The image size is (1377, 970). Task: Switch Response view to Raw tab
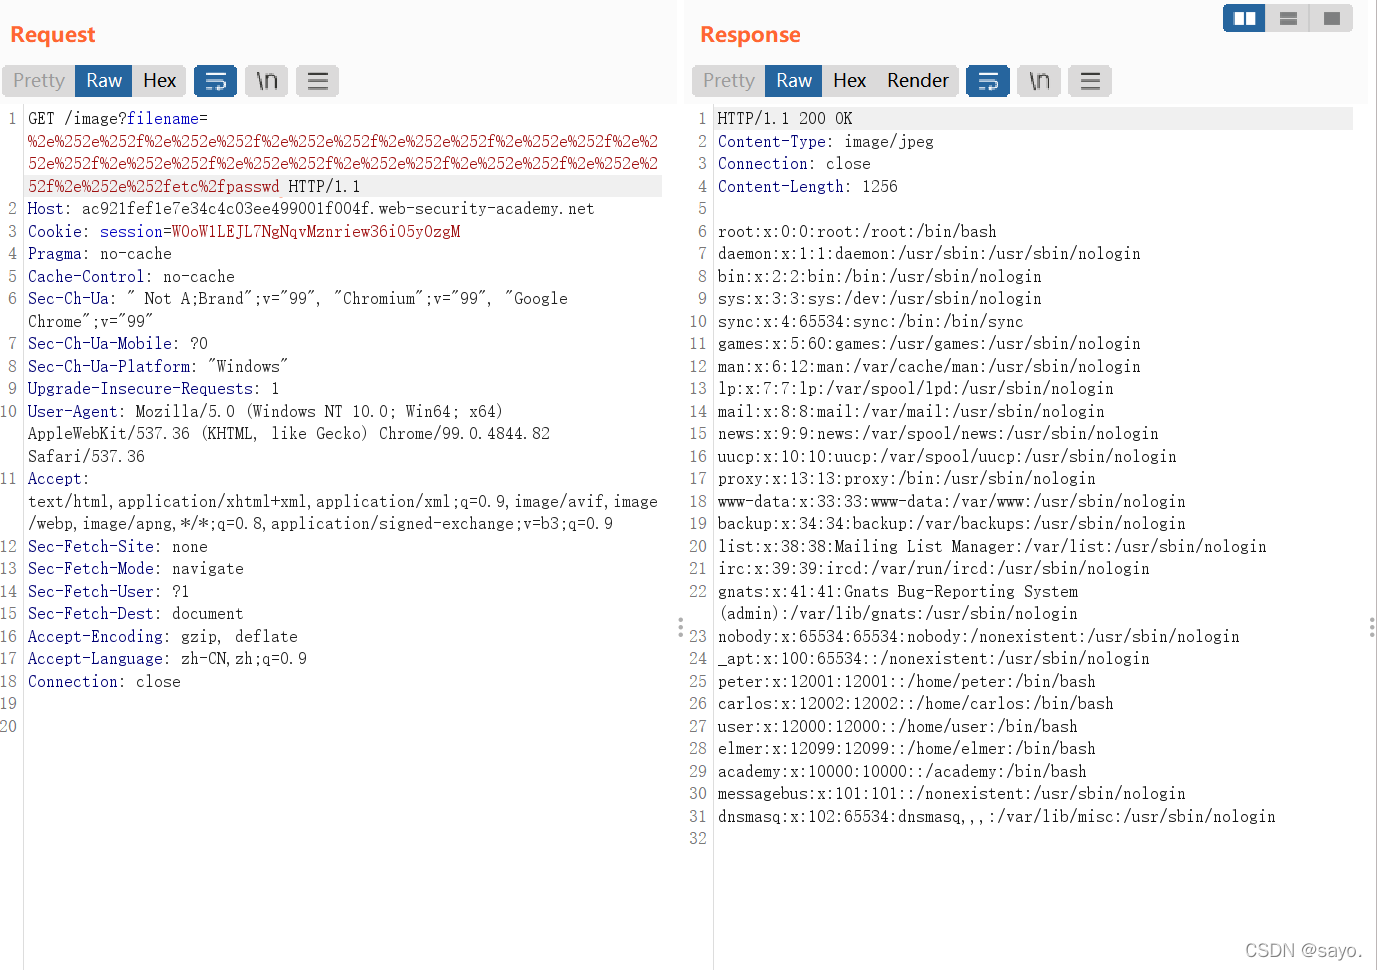pyautogui.click(x=794, y=81)
